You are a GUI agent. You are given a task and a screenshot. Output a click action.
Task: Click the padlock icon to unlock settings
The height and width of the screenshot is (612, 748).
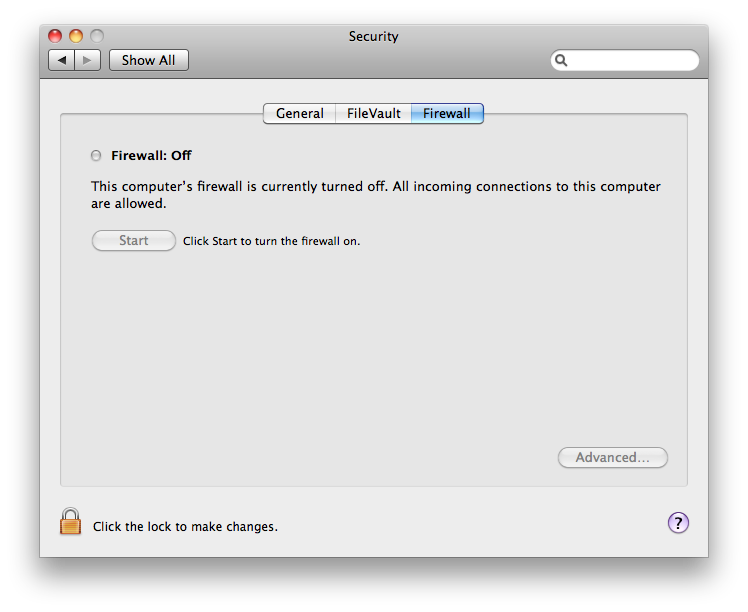[x=70, y=521]
